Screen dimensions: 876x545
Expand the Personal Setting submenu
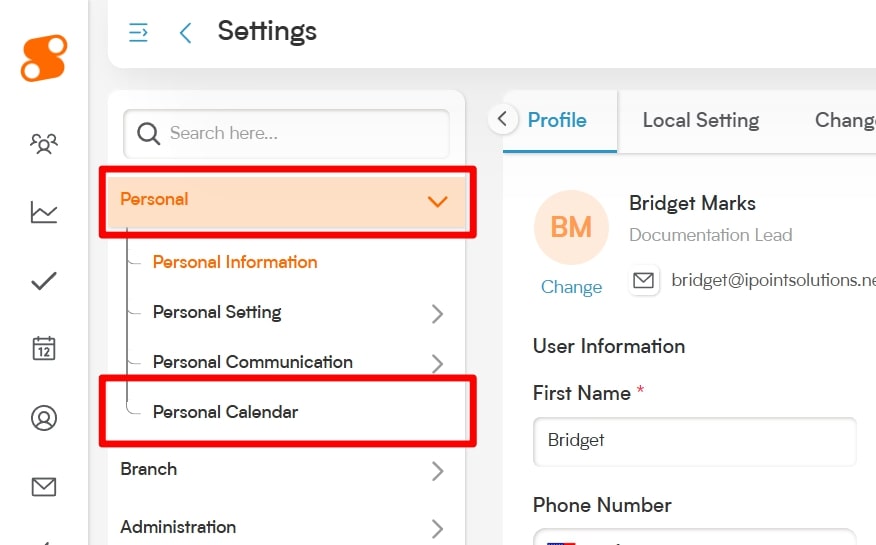point(437,313)
